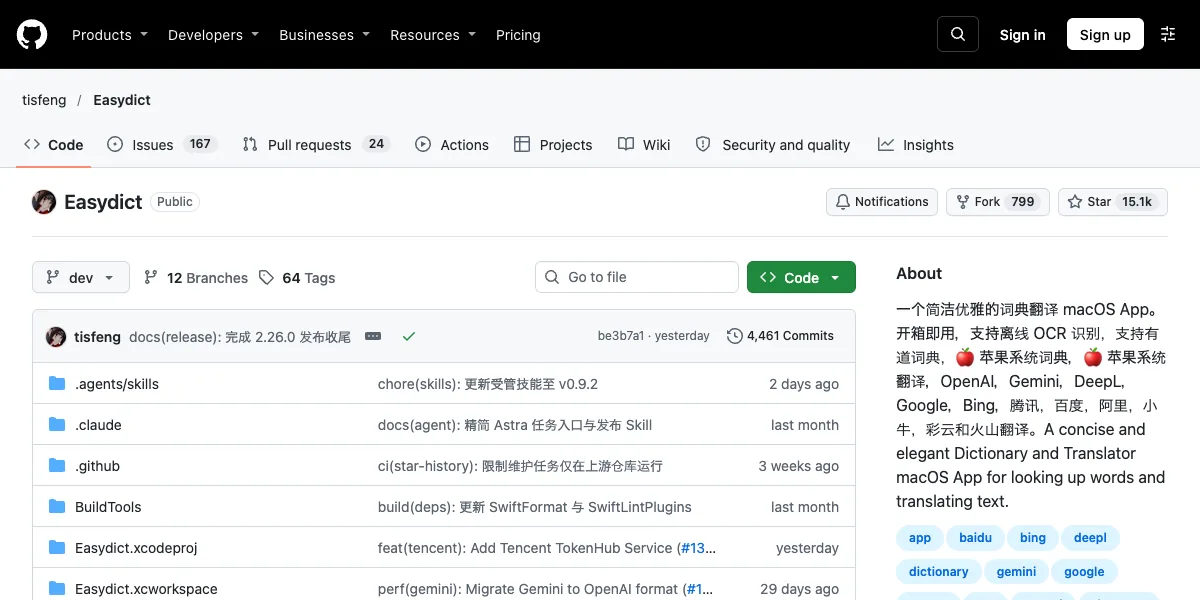
Task: Go to the Pricing page
Action: [x=518, y=35]
